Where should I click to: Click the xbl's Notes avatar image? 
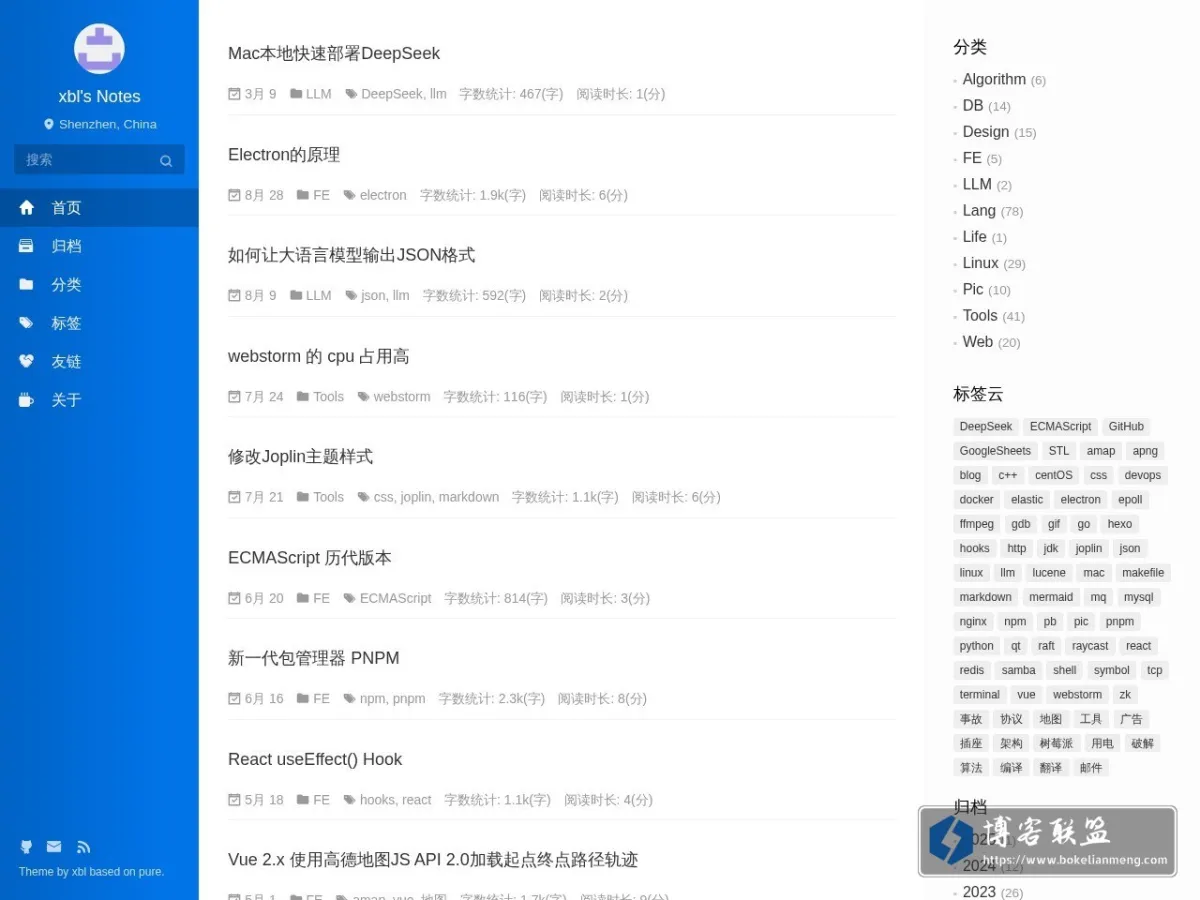coord(99,48)
